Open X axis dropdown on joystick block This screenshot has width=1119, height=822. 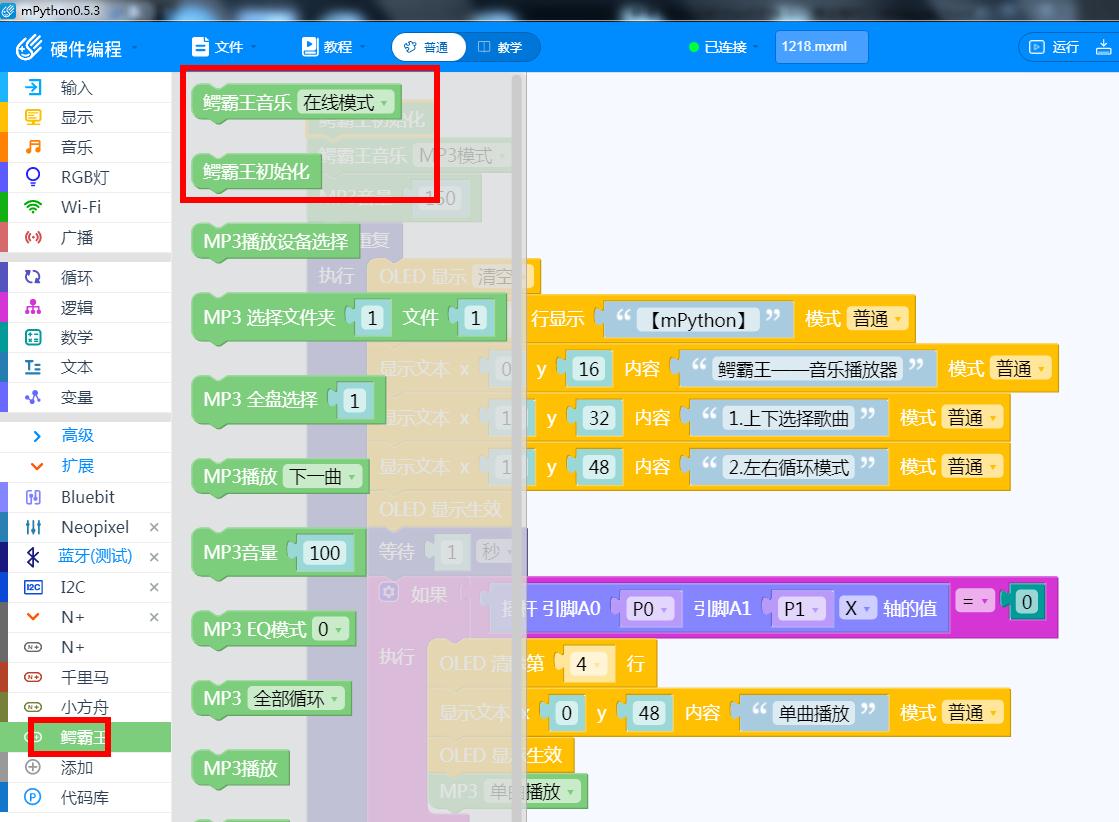click(857, 608)
